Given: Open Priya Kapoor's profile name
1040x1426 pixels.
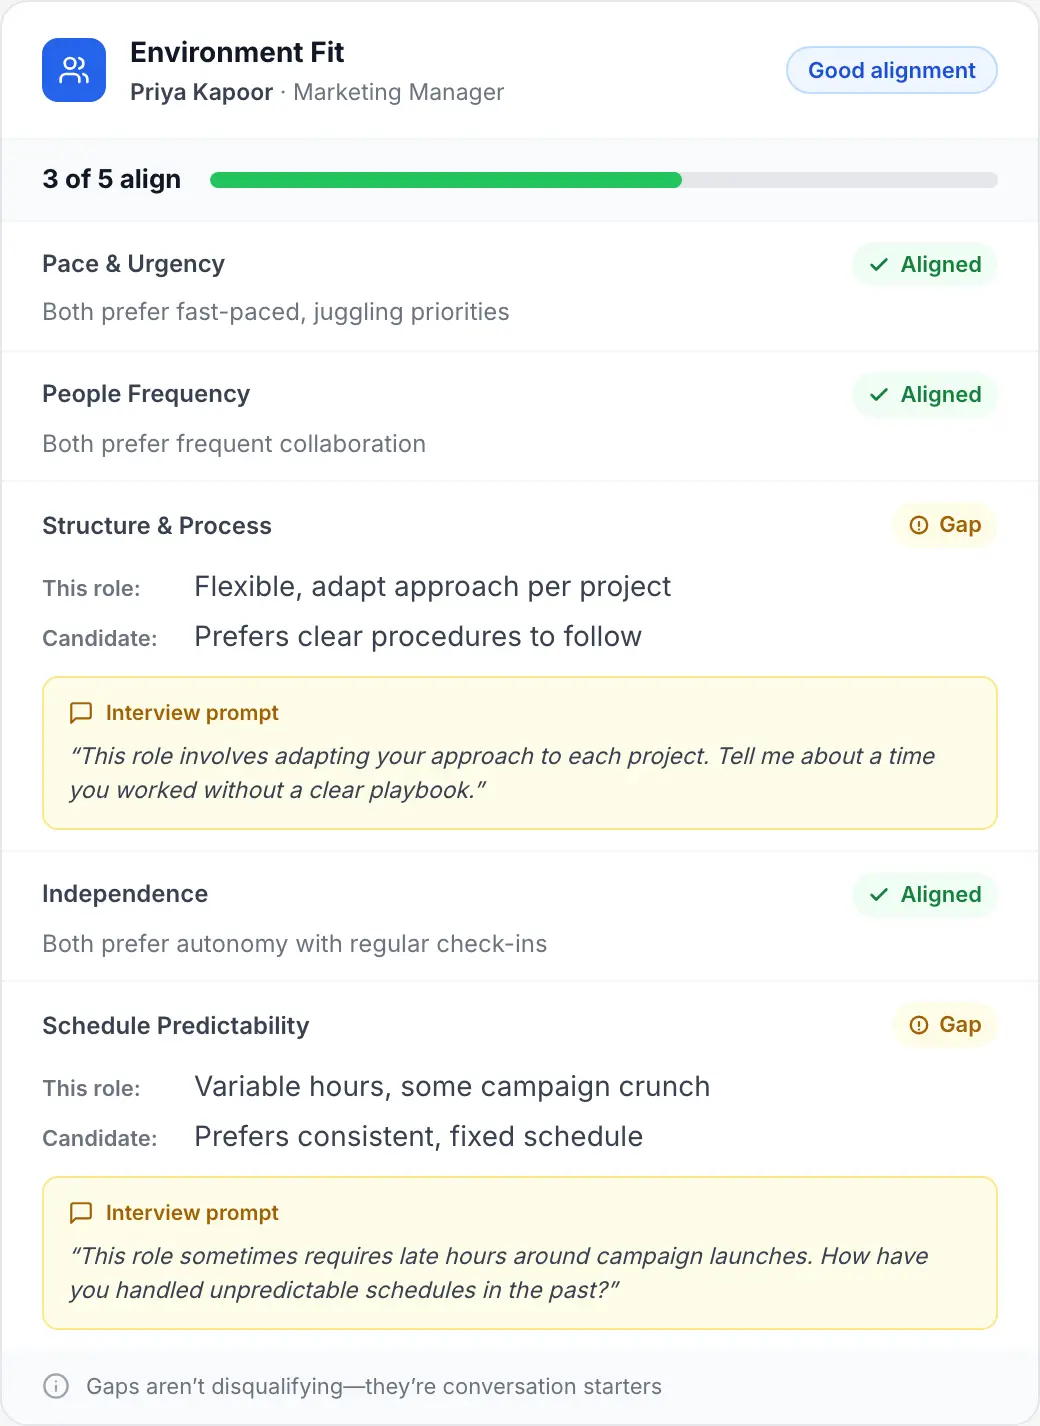Looking at the screenshot, I should tap(201, 92).
